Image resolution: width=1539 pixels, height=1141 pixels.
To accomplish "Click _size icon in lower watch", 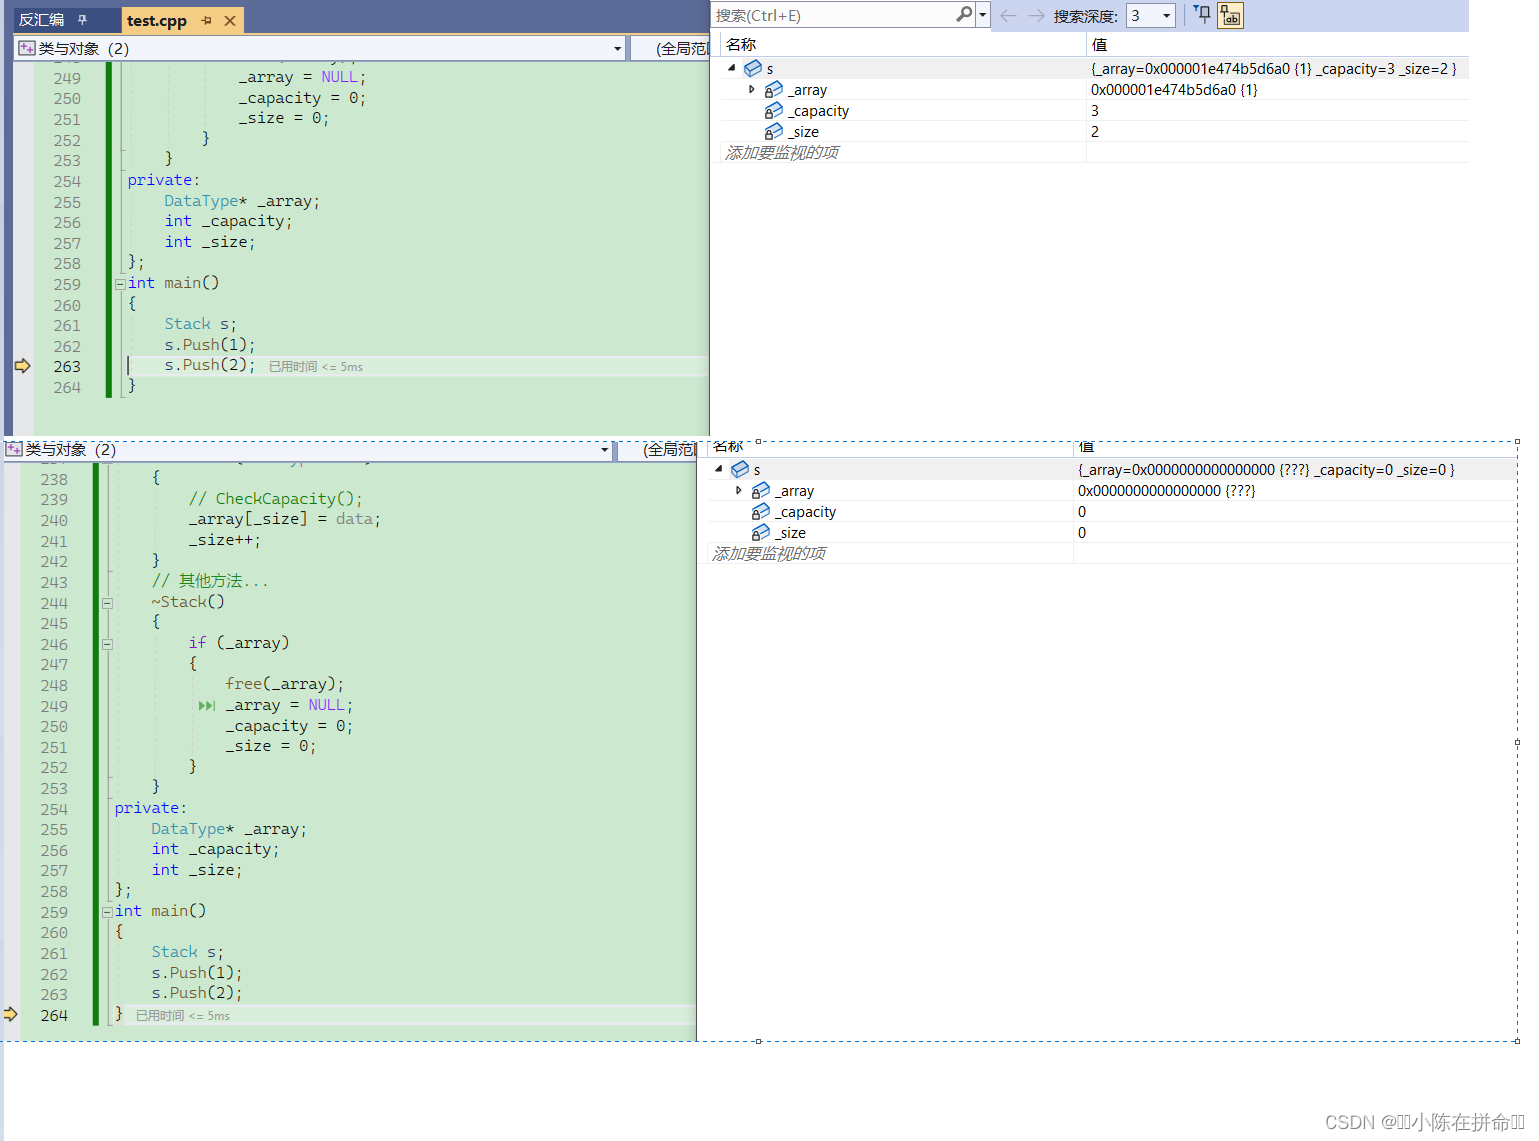I will pyautogui.click(x=761, y=532).
